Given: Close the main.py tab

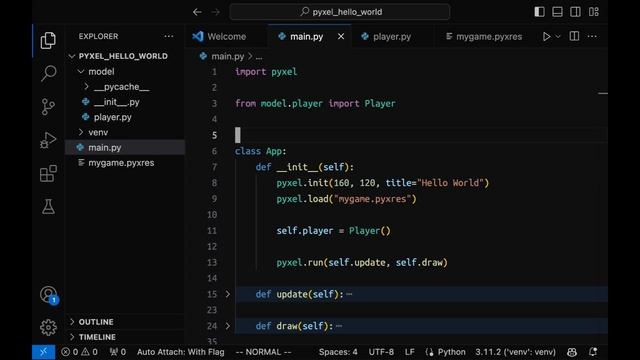Looking at the screenshot, I should 341,37.
